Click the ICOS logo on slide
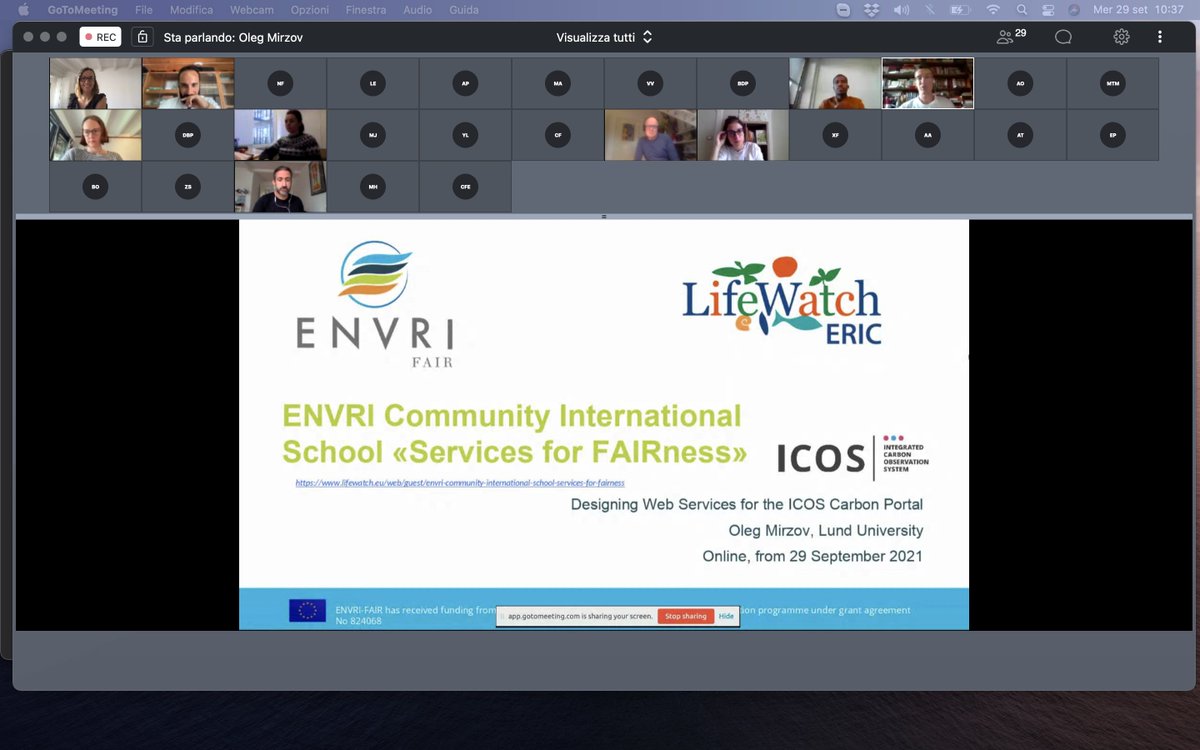Image resolution: width=1200 pixels, height=750 pixels. click(853, 458)
